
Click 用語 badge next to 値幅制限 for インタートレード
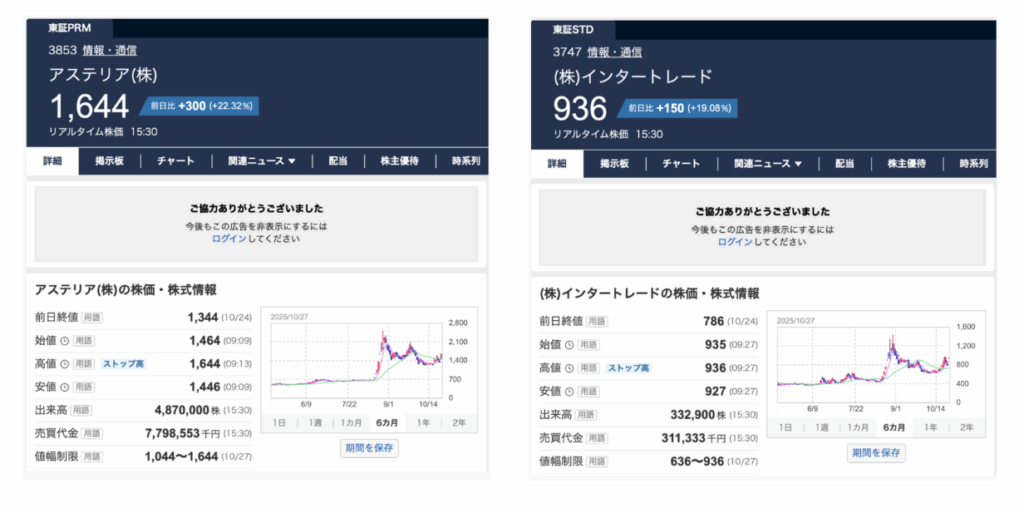click(x=596, y=461)
